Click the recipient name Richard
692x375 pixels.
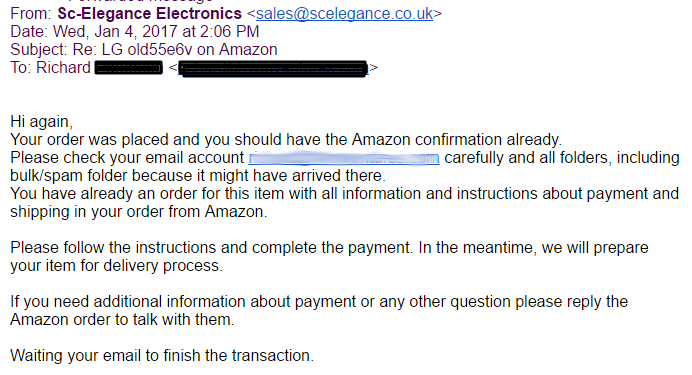pos(63,68)
